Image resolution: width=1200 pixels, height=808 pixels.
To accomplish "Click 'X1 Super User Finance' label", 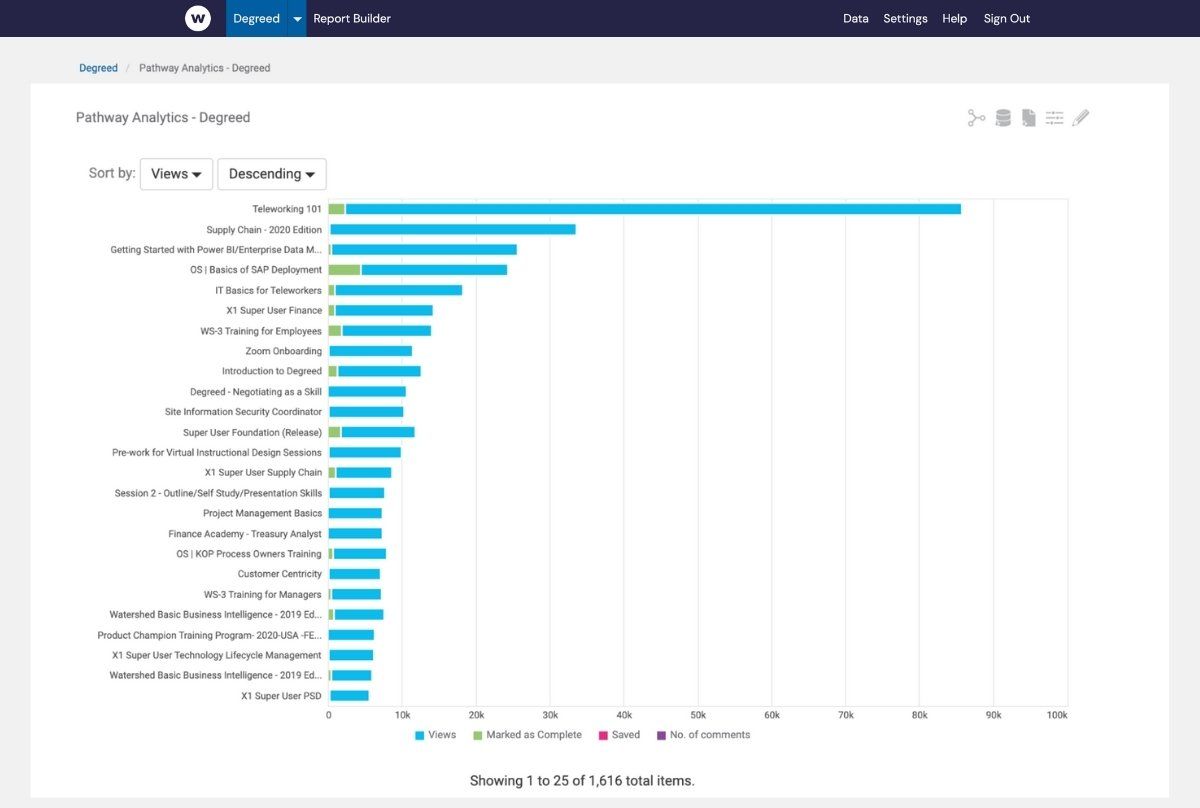I will point(274,311).
